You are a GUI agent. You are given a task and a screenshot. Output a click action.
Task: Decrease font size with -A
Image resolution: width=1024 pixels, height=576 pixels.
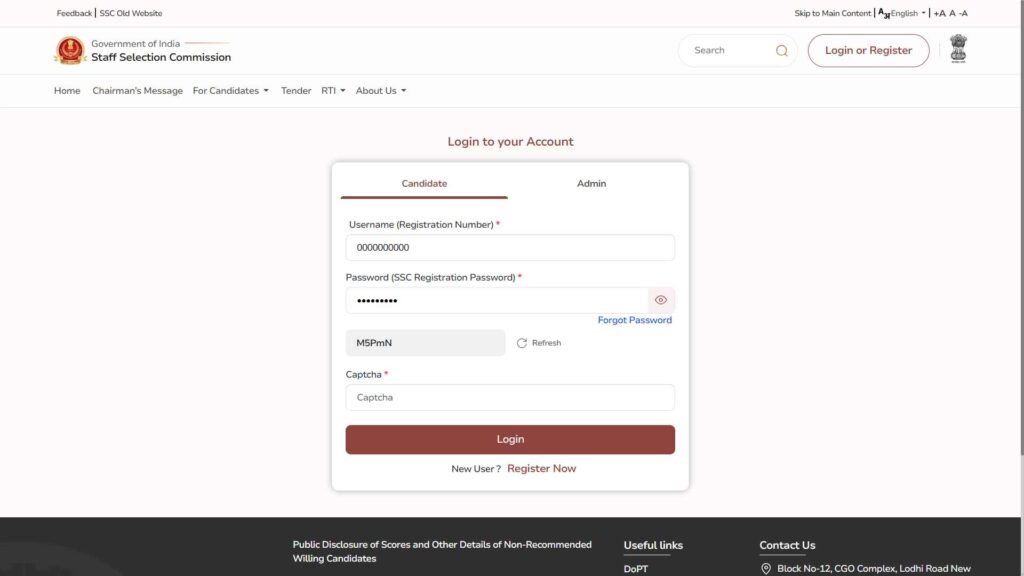[963, 14]
